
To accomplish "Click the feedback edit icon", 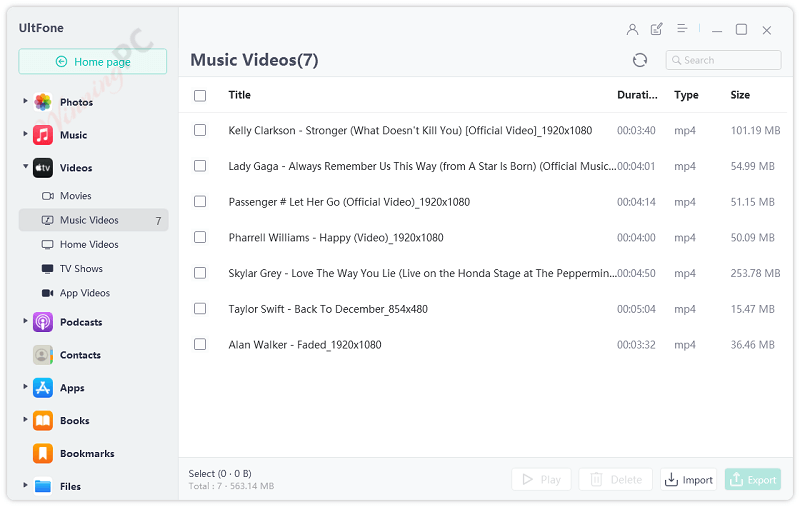I will (657, 29).
